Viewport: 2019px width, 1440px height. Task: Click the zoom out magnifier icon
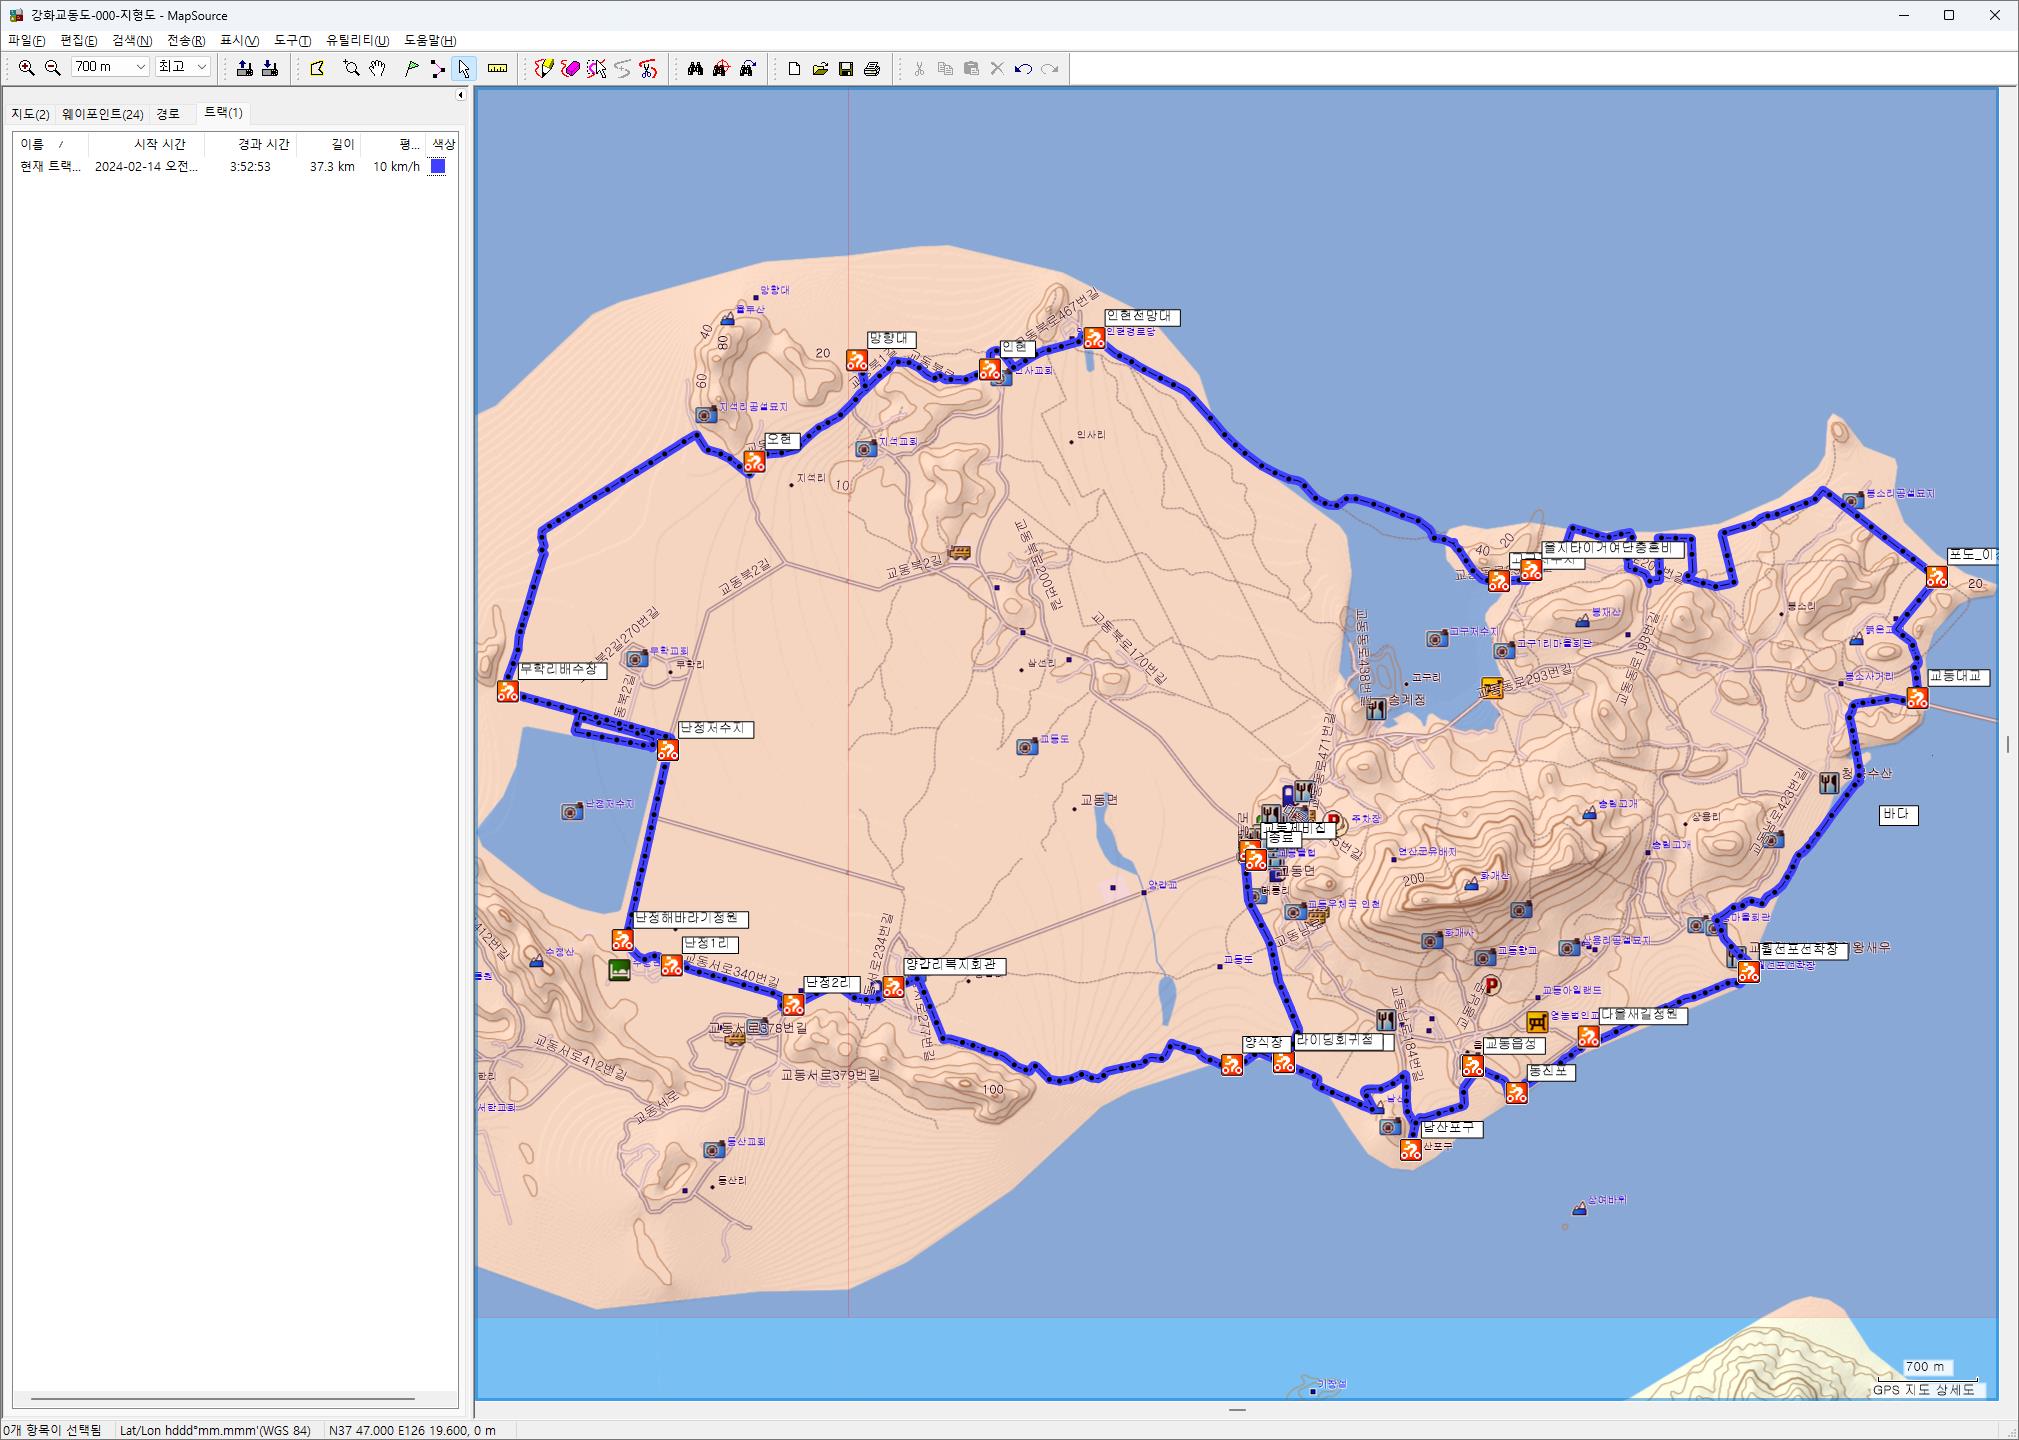(x=53, y=68)
